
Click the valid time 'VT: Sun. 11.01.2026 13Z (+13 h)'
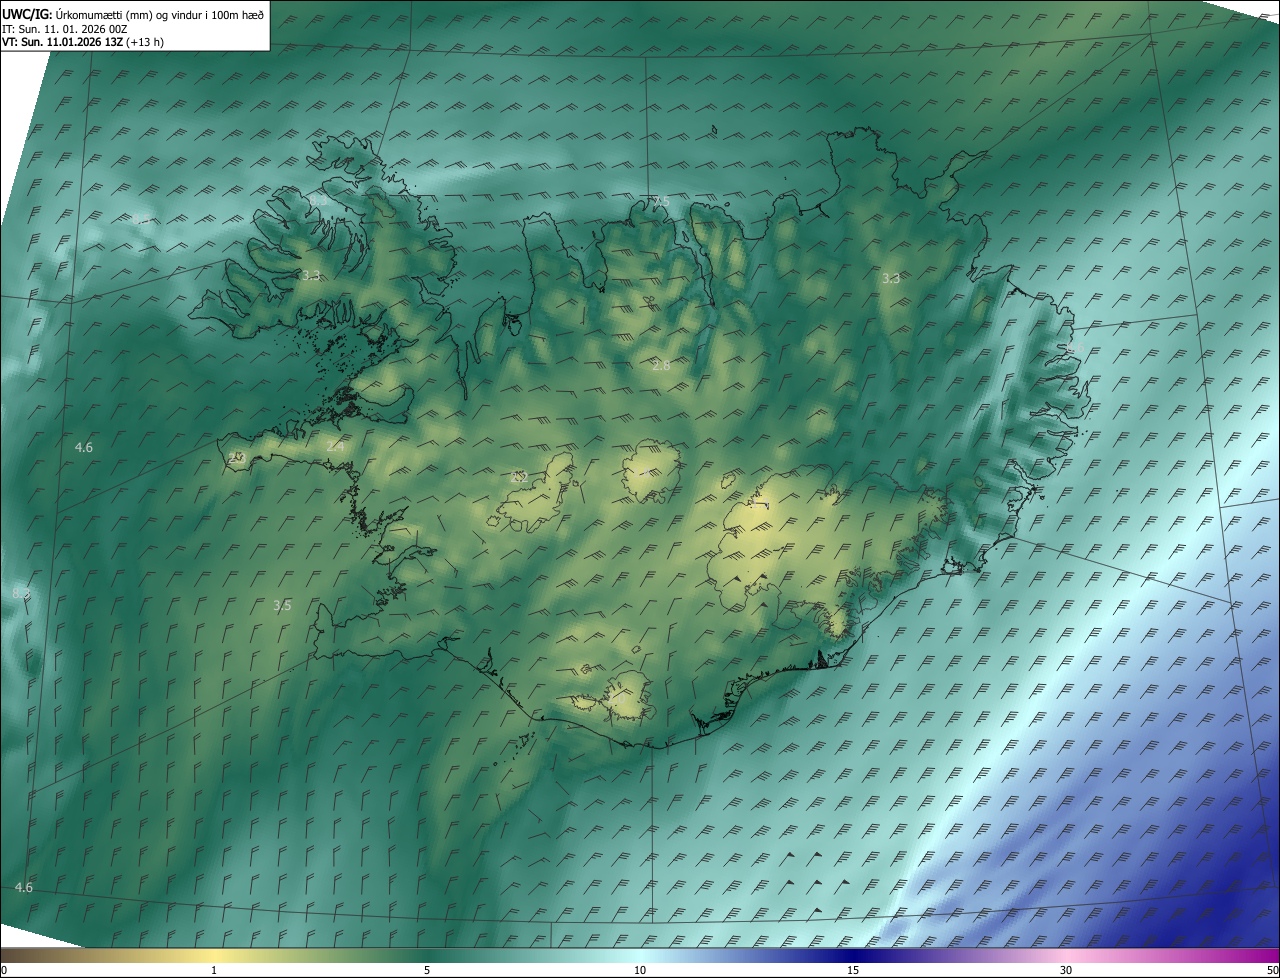point(83,42)
